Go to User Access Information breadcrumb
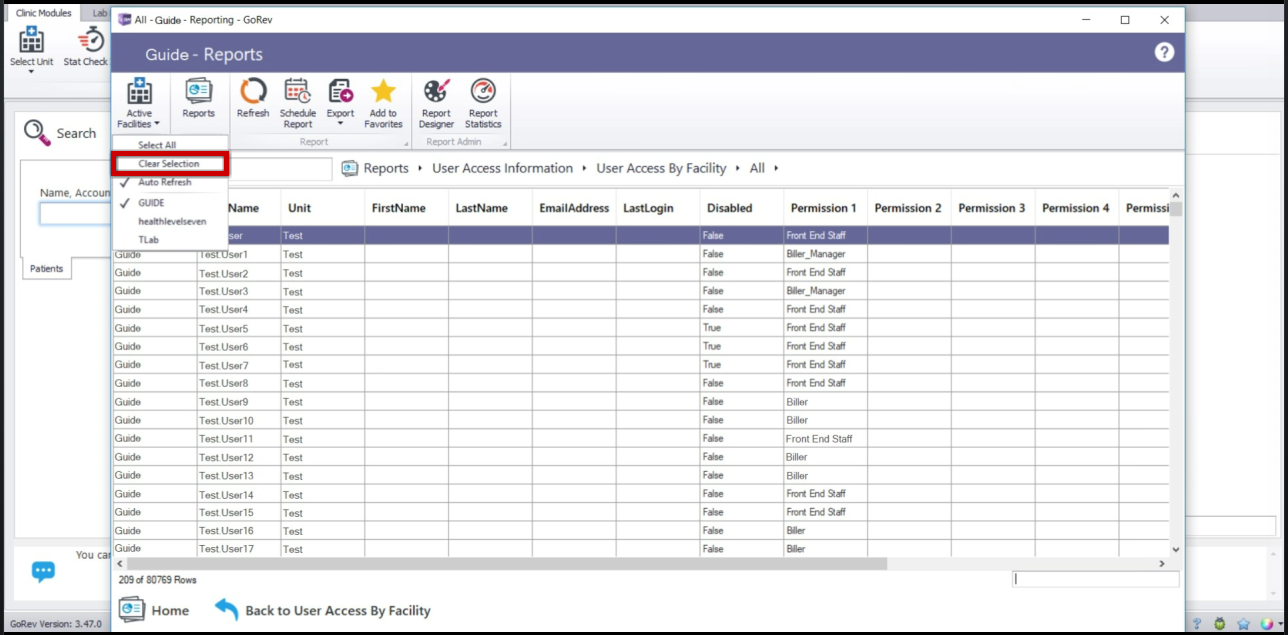 (x=502, y=169)
